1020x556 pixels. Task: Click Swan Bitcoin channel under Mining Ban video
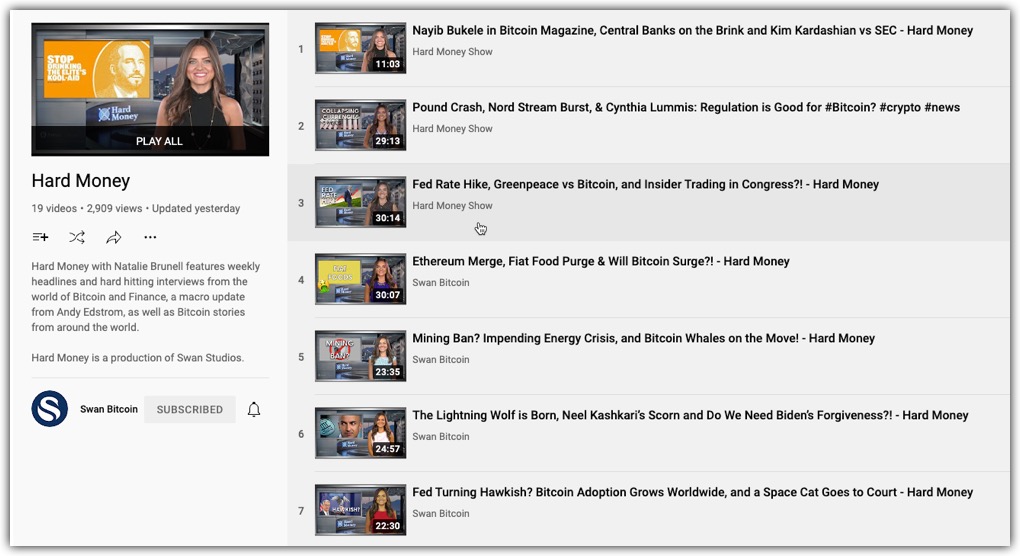tap(440, 360)
